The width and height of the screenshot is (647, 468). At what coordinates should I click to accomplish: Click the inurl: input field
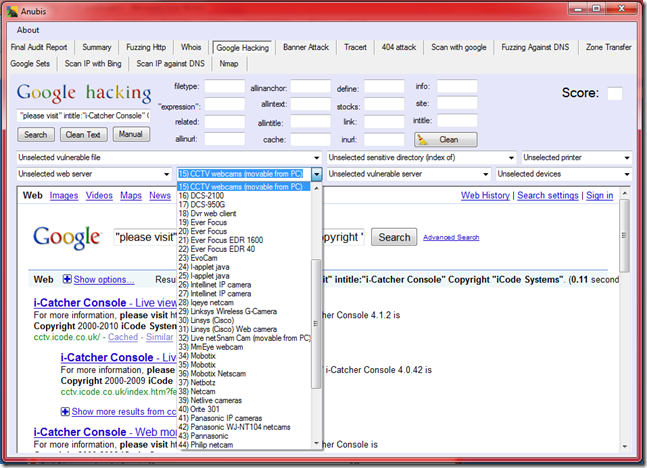(x=384, y=139)
